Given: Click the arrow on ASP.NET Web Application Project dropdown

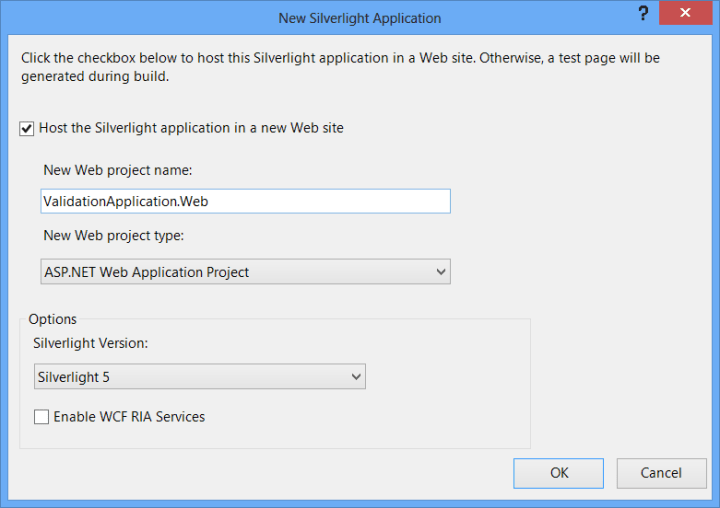Looking at the screenshot, I should point(442,272).
